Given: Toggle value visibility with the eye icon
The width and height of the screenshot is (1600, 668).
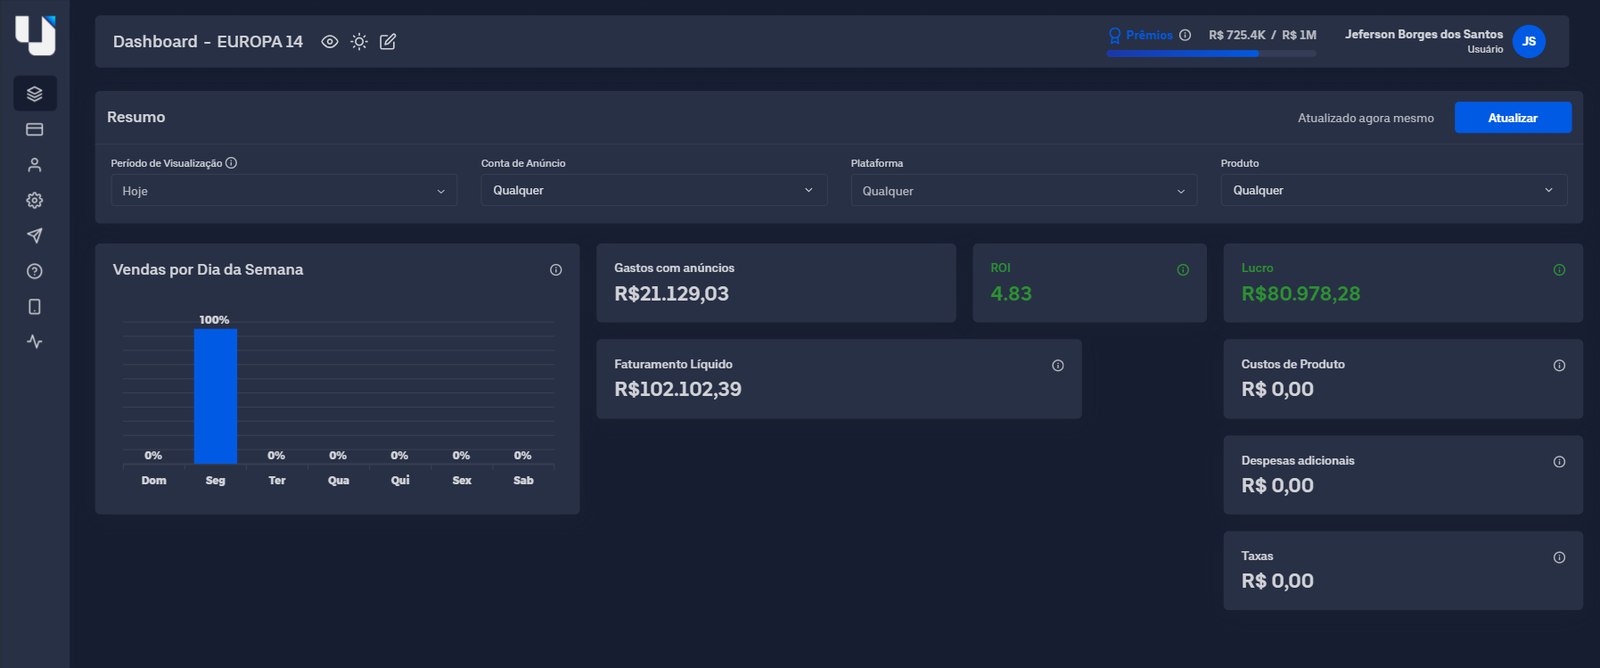Looking at the screenshot, I should coord(329,42).
